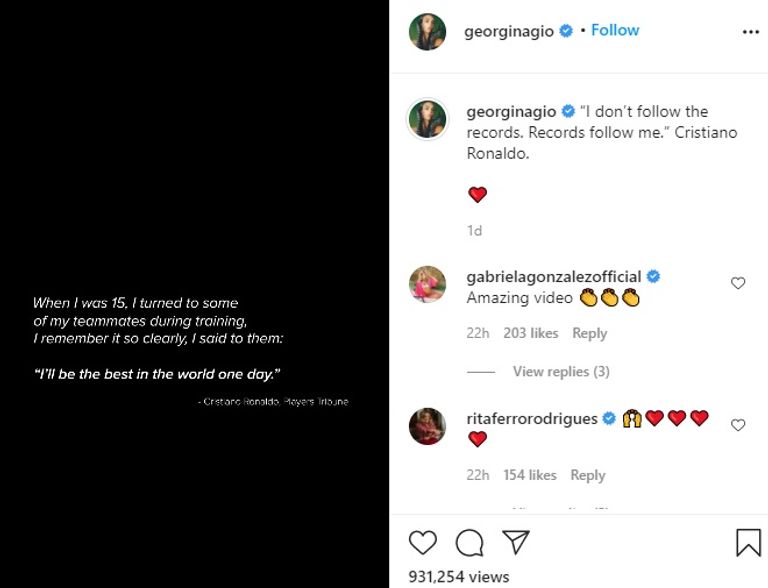768x588 pixels.
Task: Open gabrielagonzalezofficial's avatar
Action: pos(427,284)
